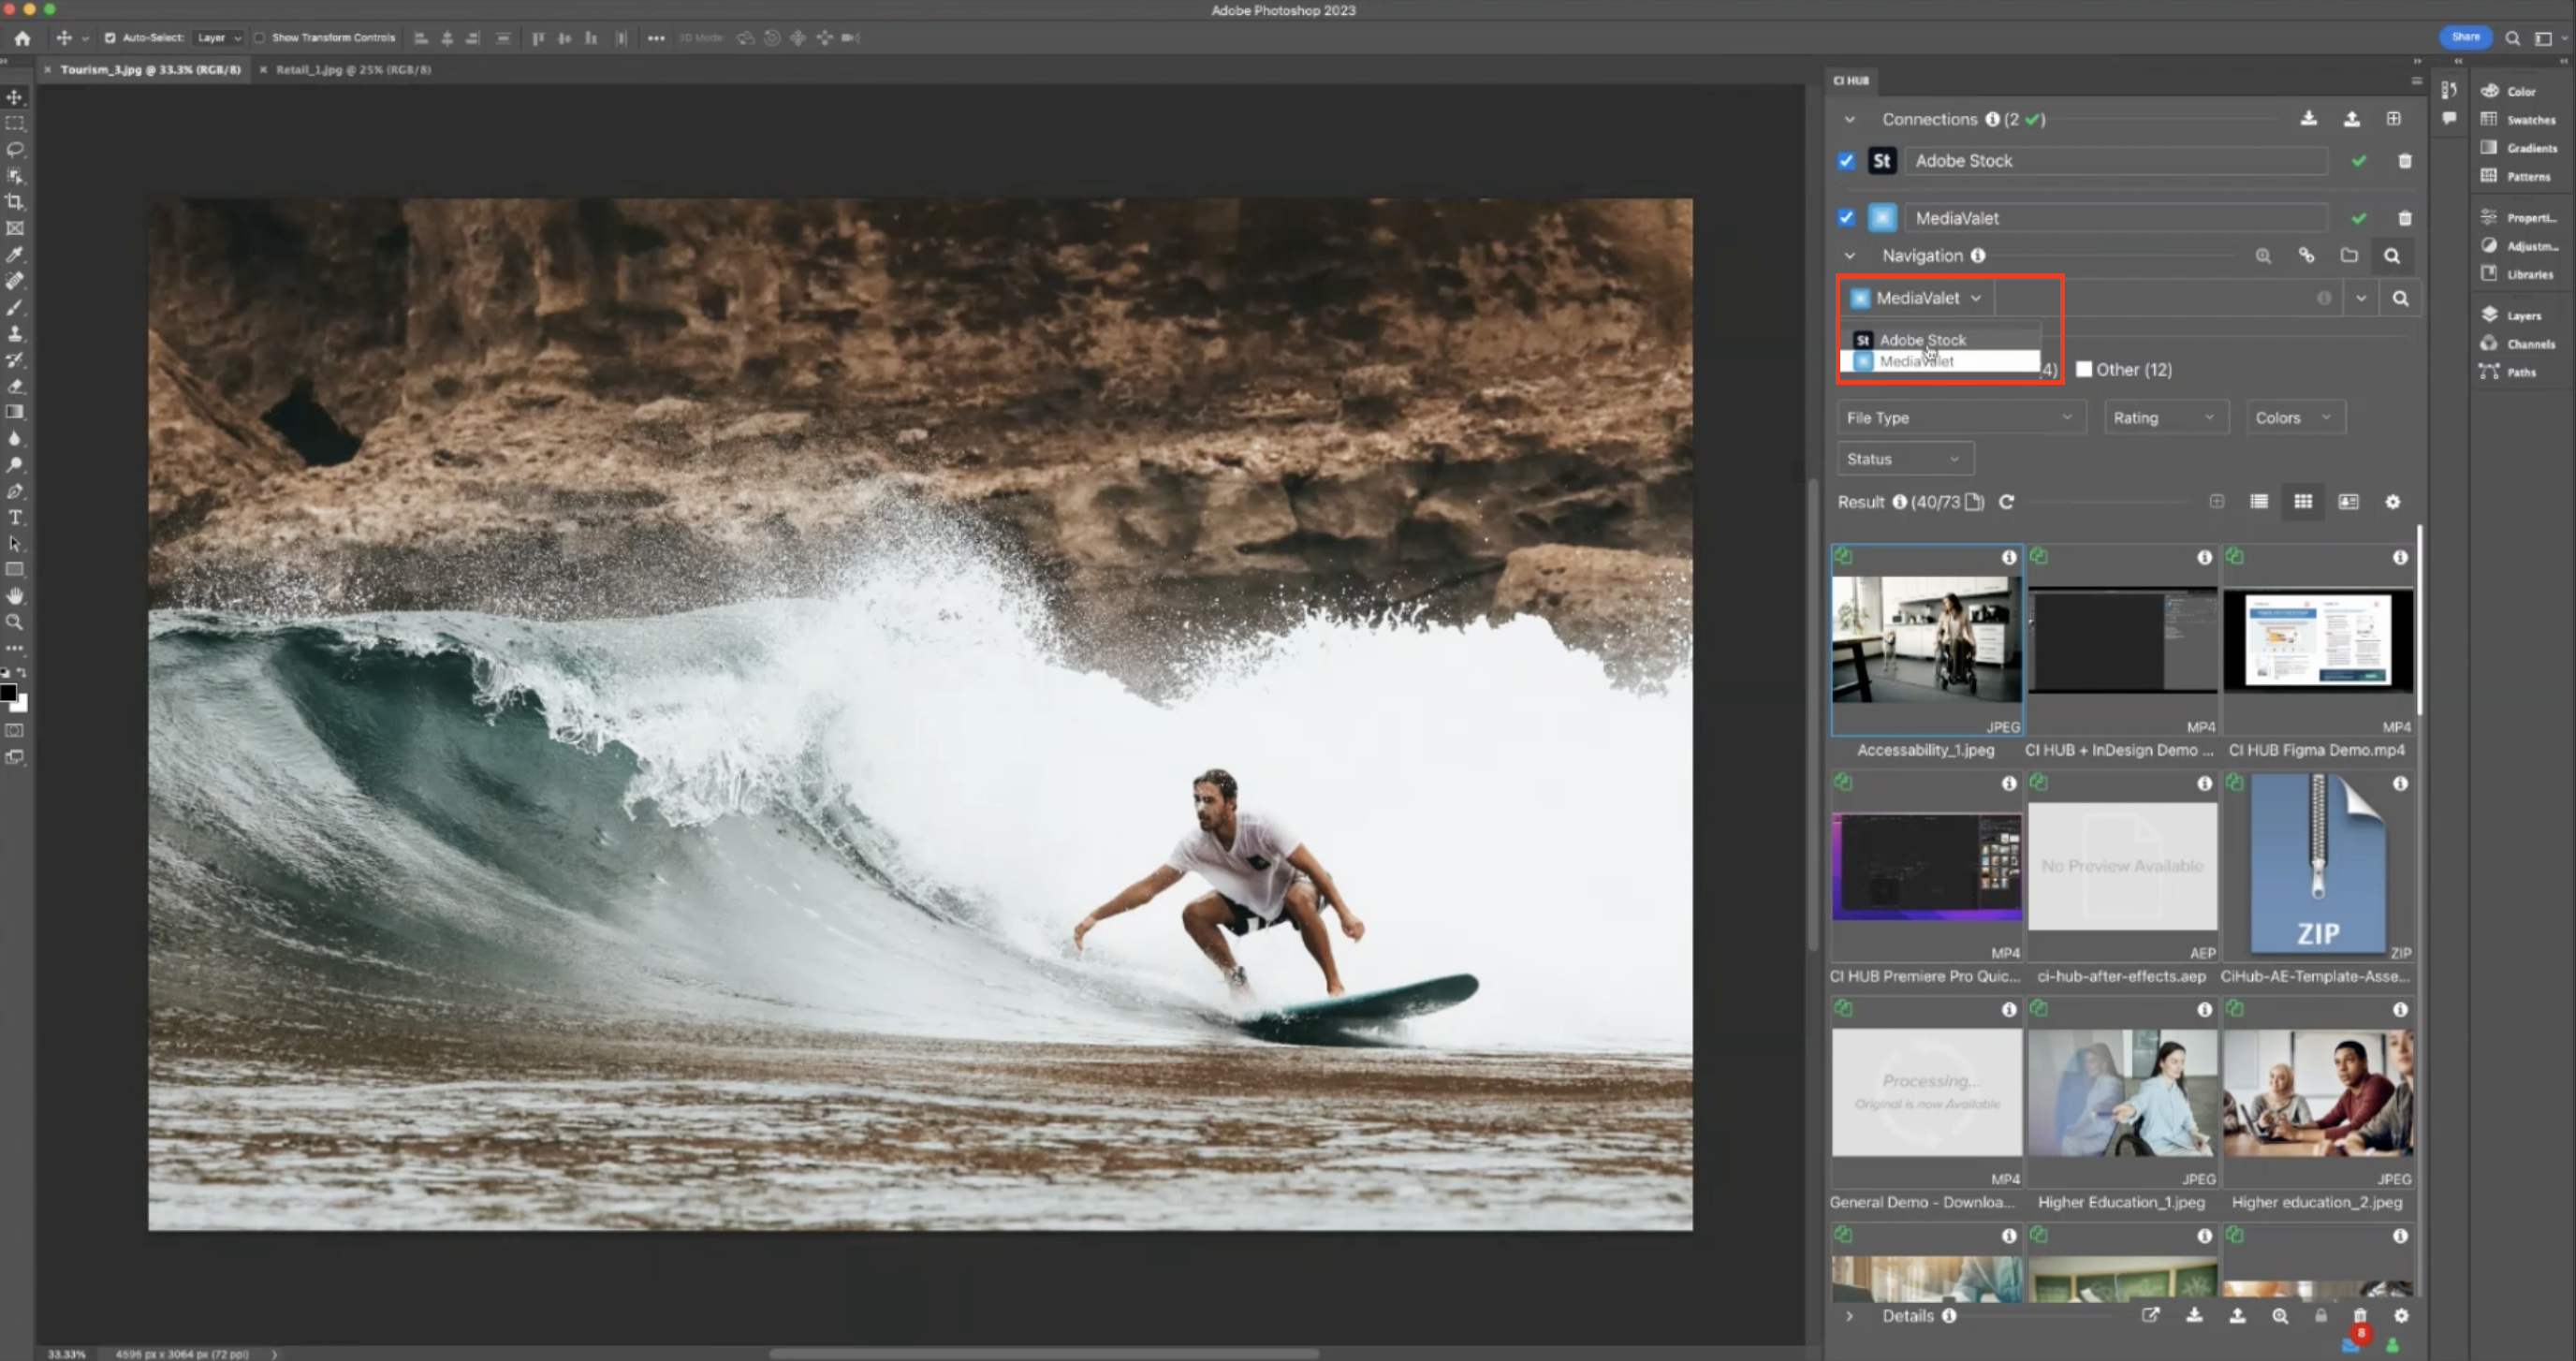2576x1361 pixels.
Task: Click the background color swatch
Action: coord(22,706)
